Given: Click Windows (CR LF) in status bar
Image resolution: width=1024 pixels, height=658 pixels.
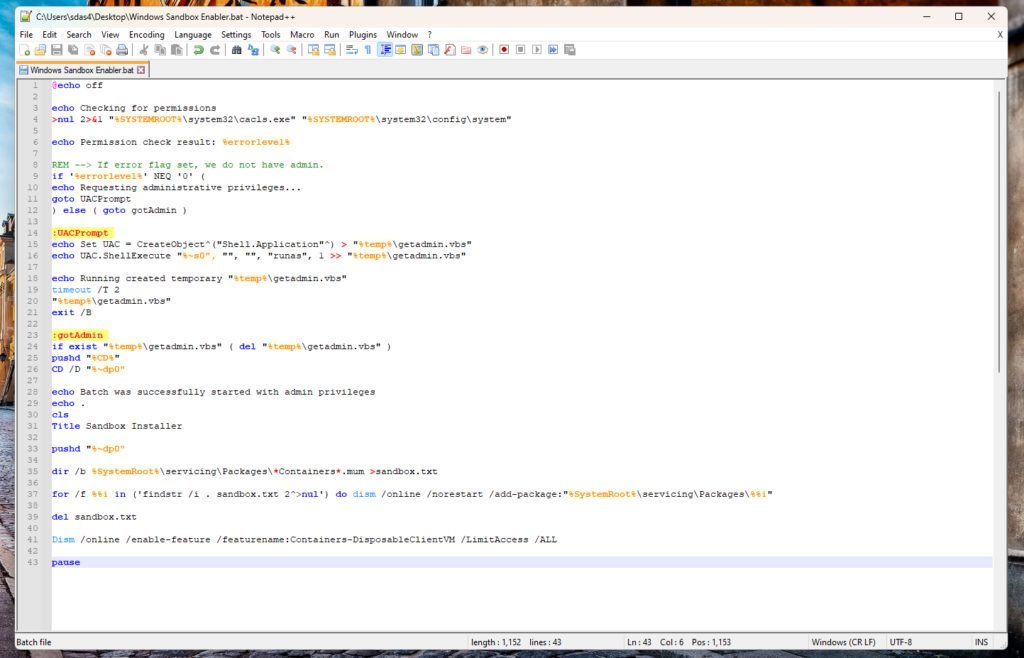Looking at the screenshot, I should point(843,642).
